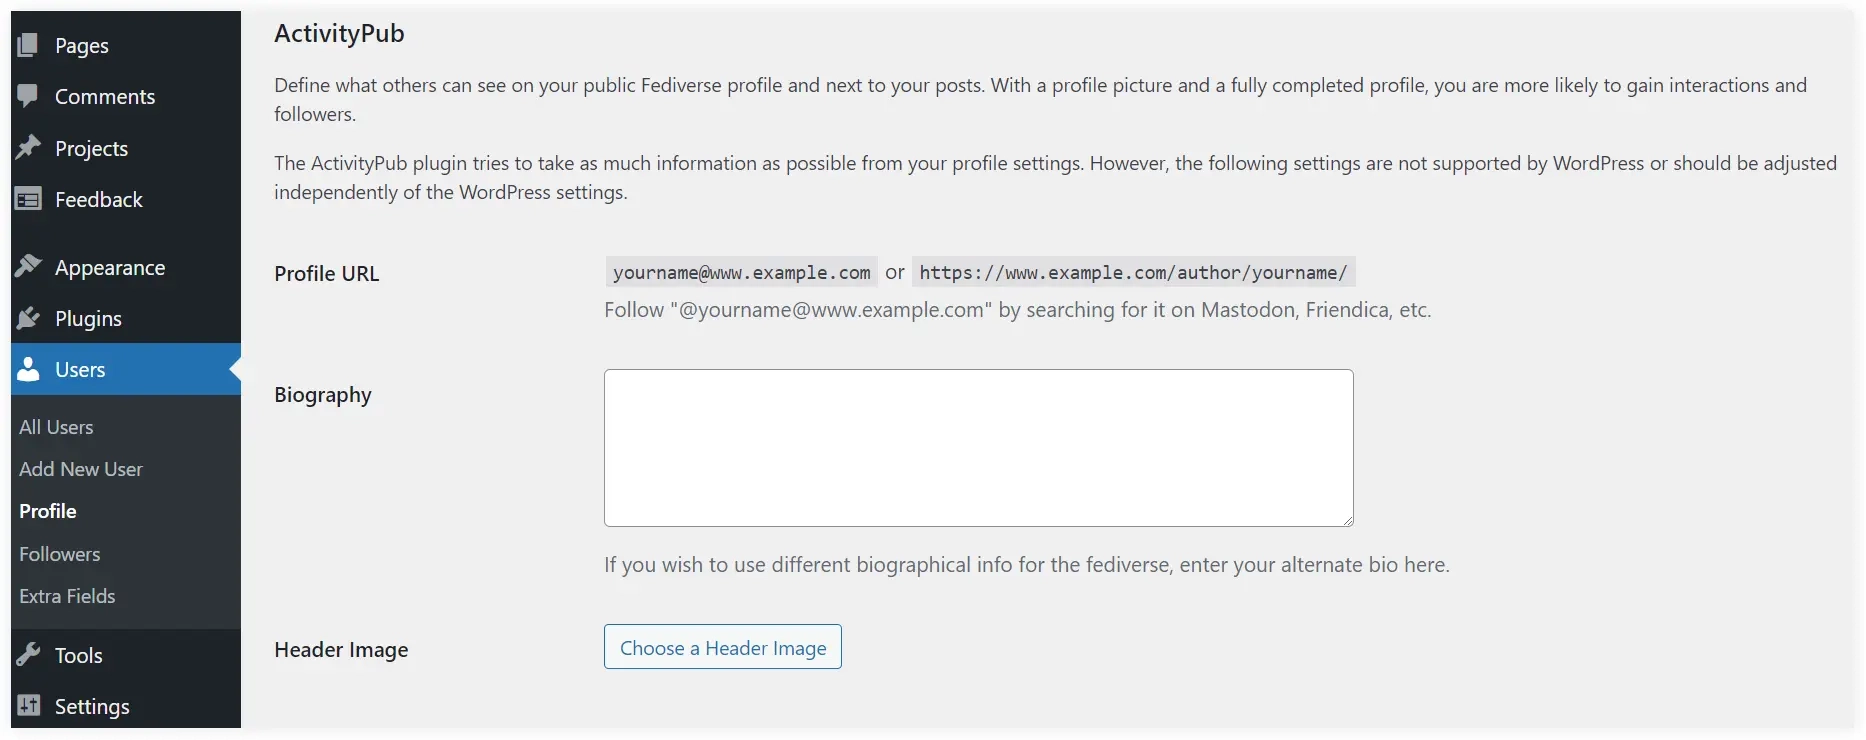Viewport: 1866px width, 740px height.
Task: Click the Settings sliders icon
Action: 28,706
